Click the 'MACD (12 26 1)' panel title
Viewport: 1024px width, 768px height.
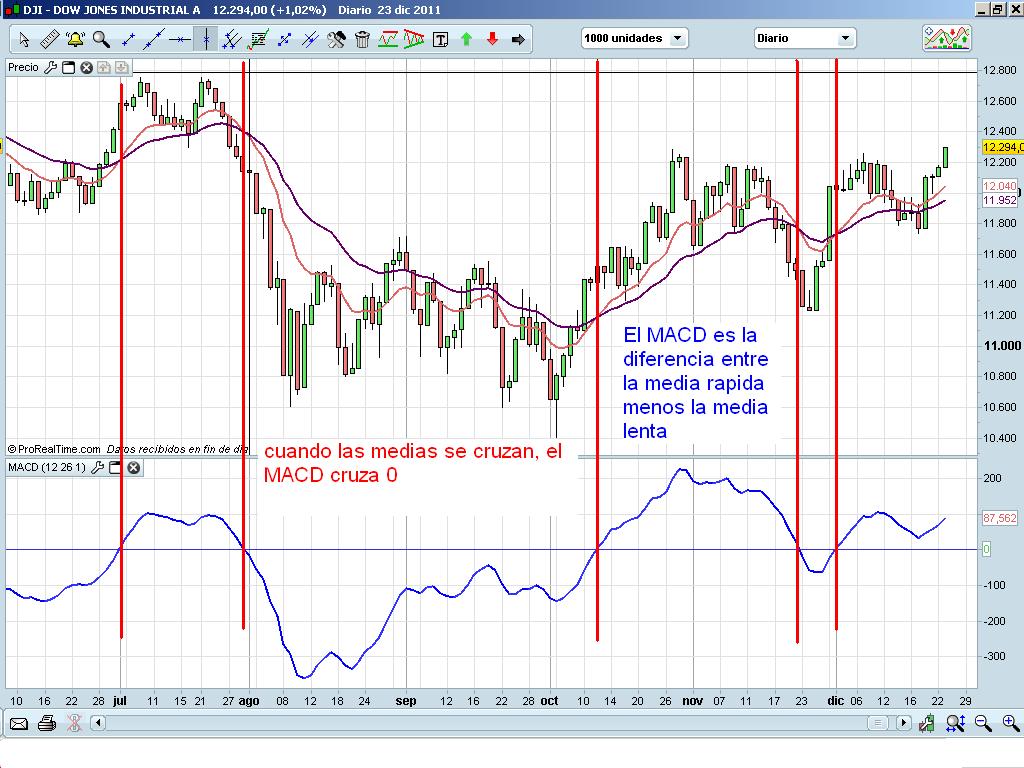(46, 468)
